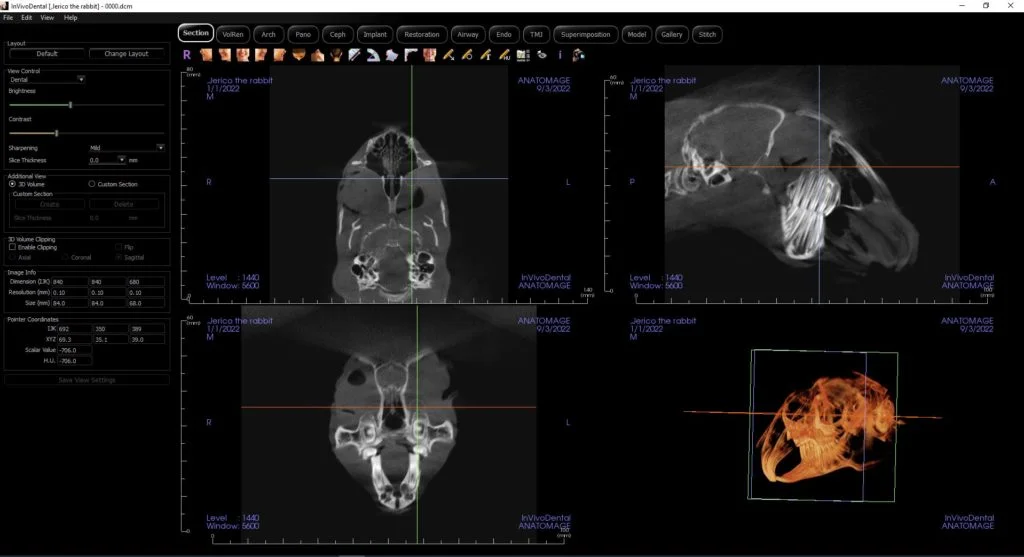This screenshot has width=1024, height=557.
Task: Click the Brightness slider handle
Action: 70,104
